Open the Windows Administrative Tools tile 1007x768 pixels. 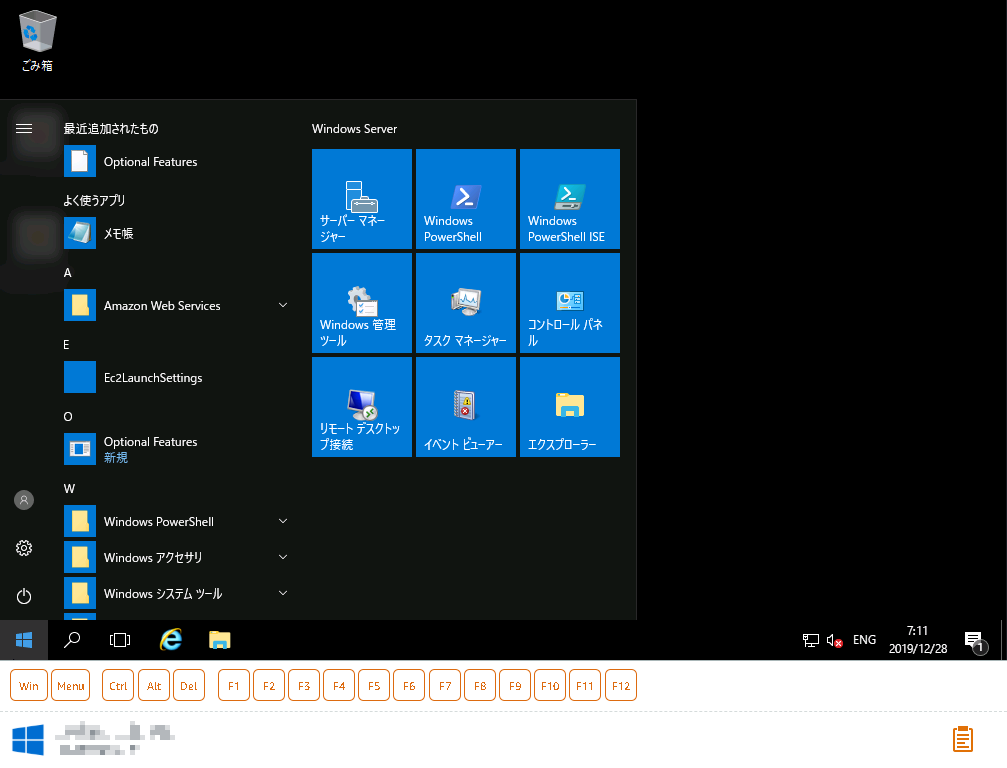click(x=362, y=303)
